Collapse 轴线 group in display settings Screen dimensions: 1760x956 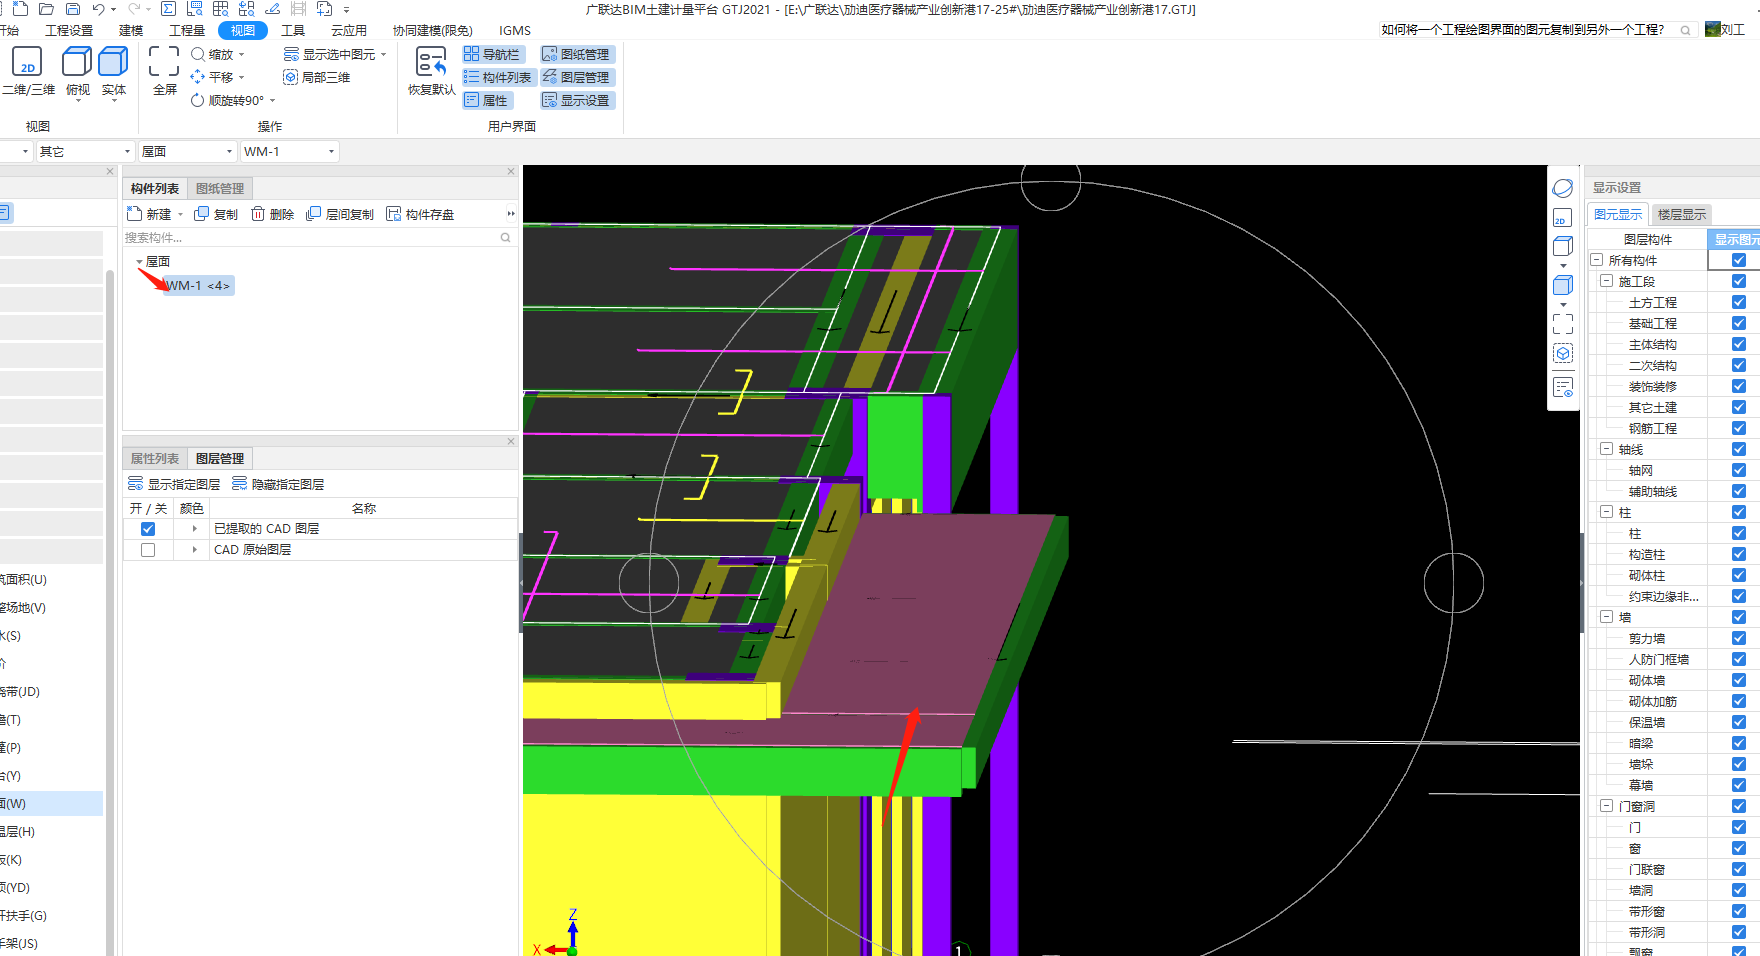tap(1606, 449)
